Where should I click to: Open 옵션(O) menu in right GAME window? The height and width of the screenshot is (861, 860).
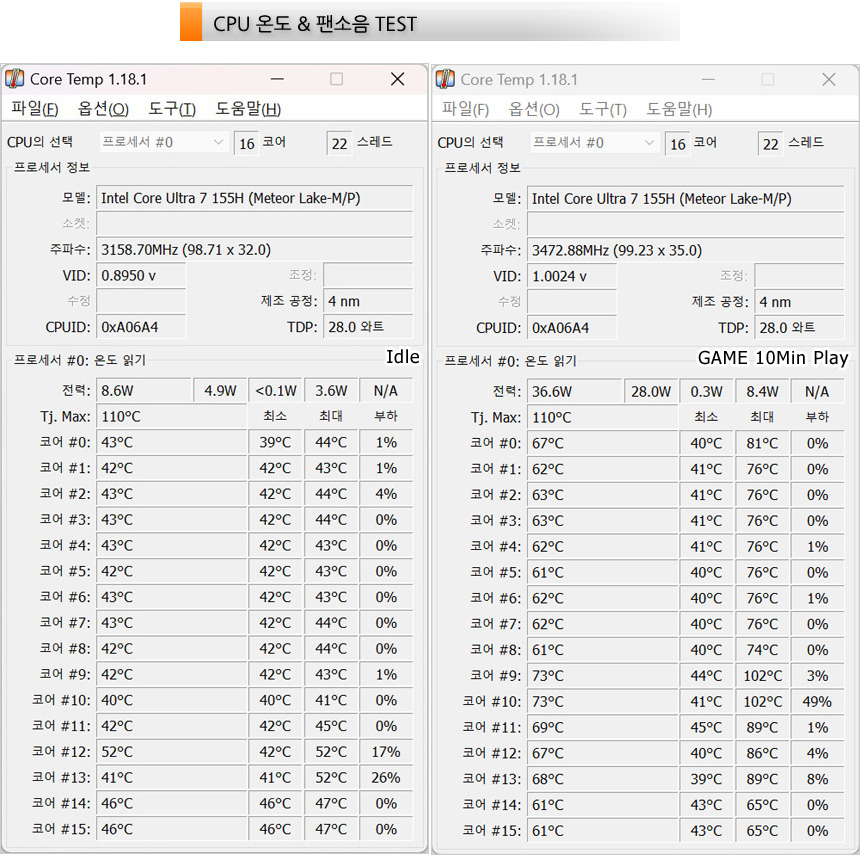click(534, 109)
